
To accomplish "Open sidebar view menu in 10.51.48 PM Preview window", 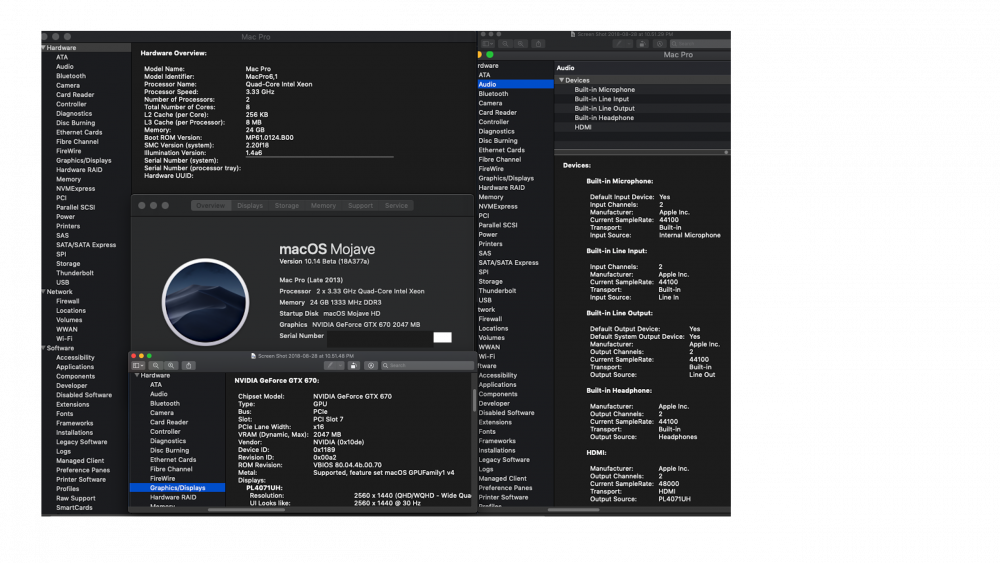I will 138,365.
